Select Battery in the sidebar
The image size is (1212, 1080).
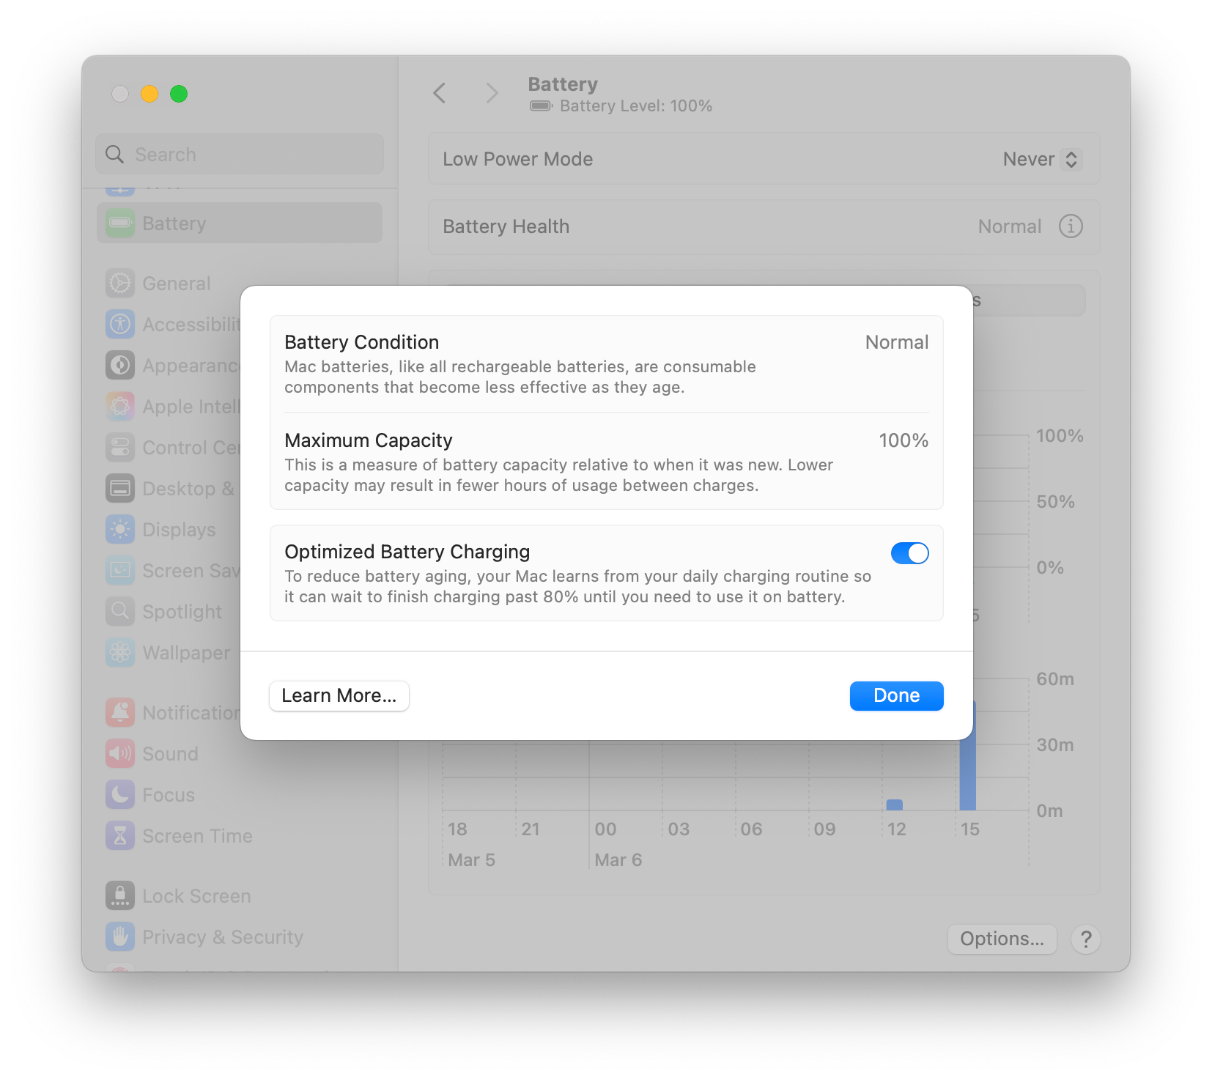(x=240, y=223)
